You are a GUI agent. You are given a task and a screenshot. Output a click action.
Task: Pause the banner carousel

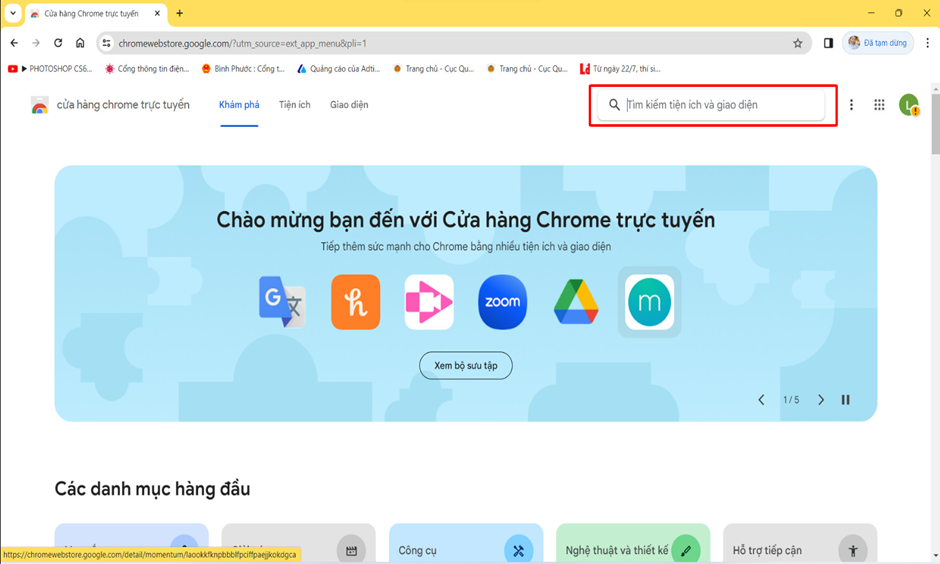pos(845,400)
